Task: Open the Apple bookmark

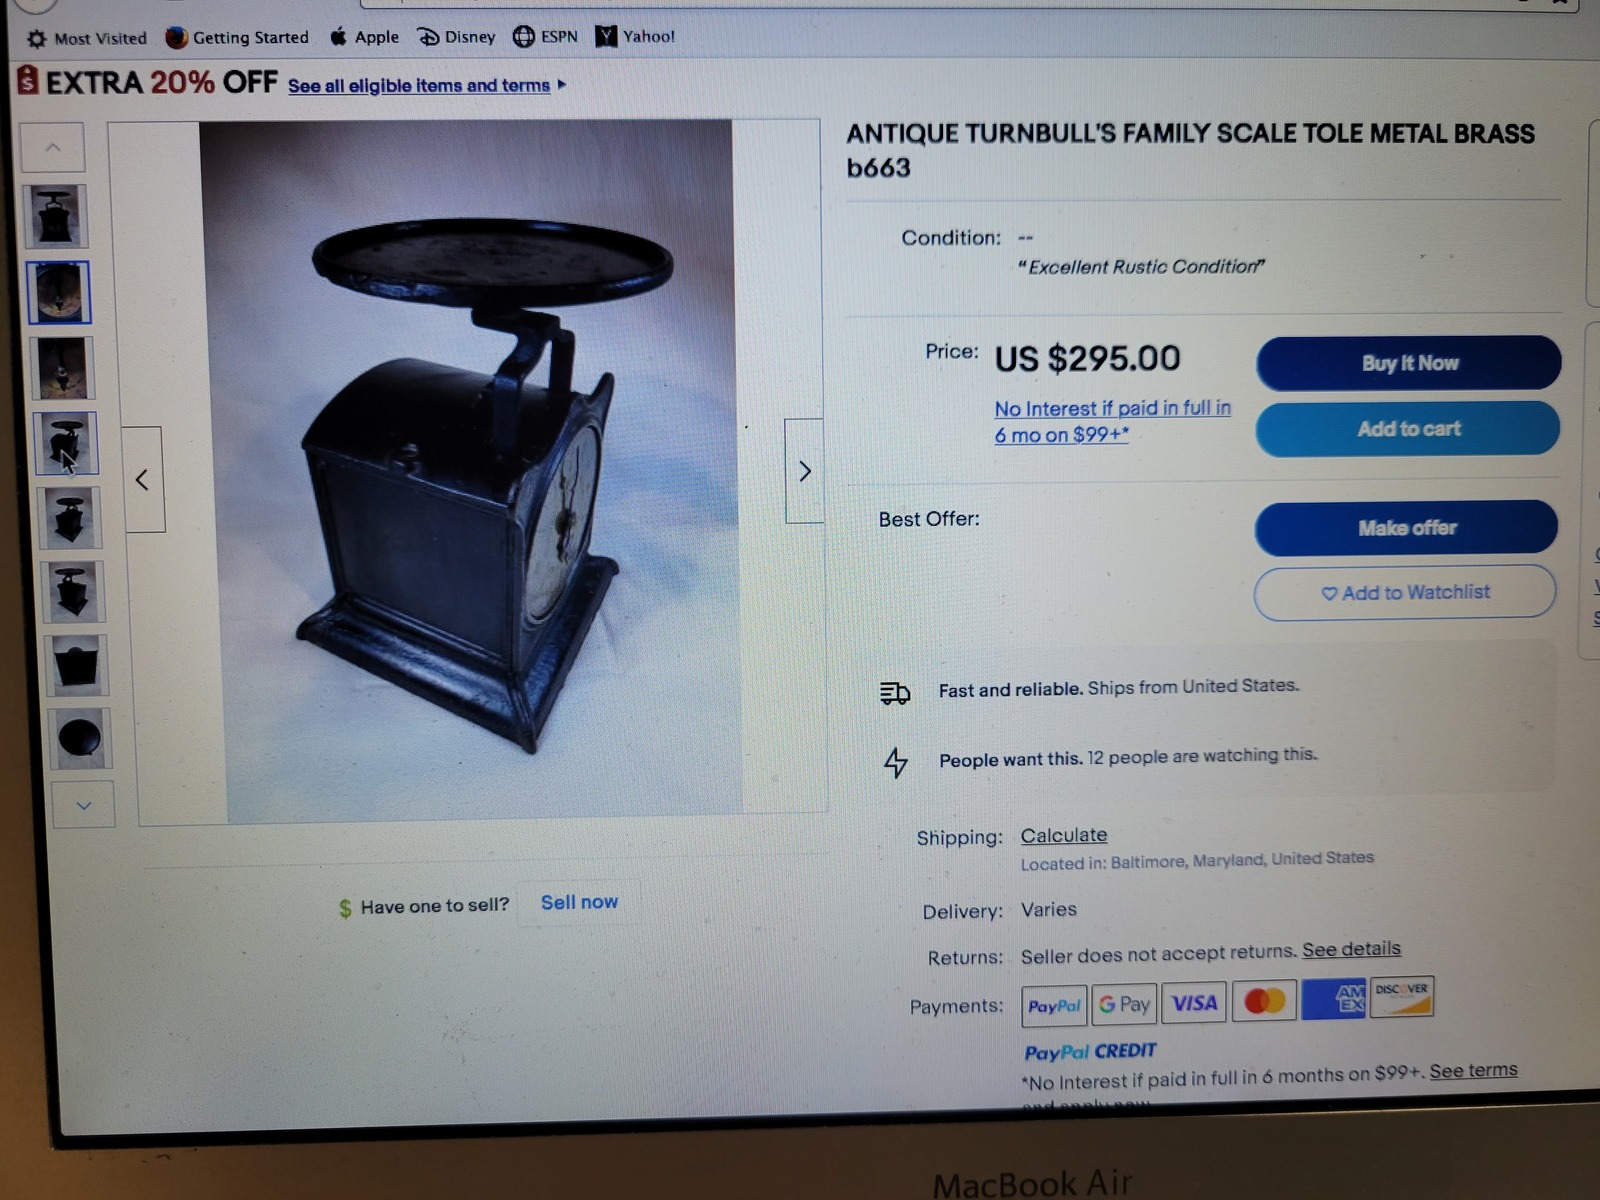Action: pyautogui.click(x=364, y=37)
